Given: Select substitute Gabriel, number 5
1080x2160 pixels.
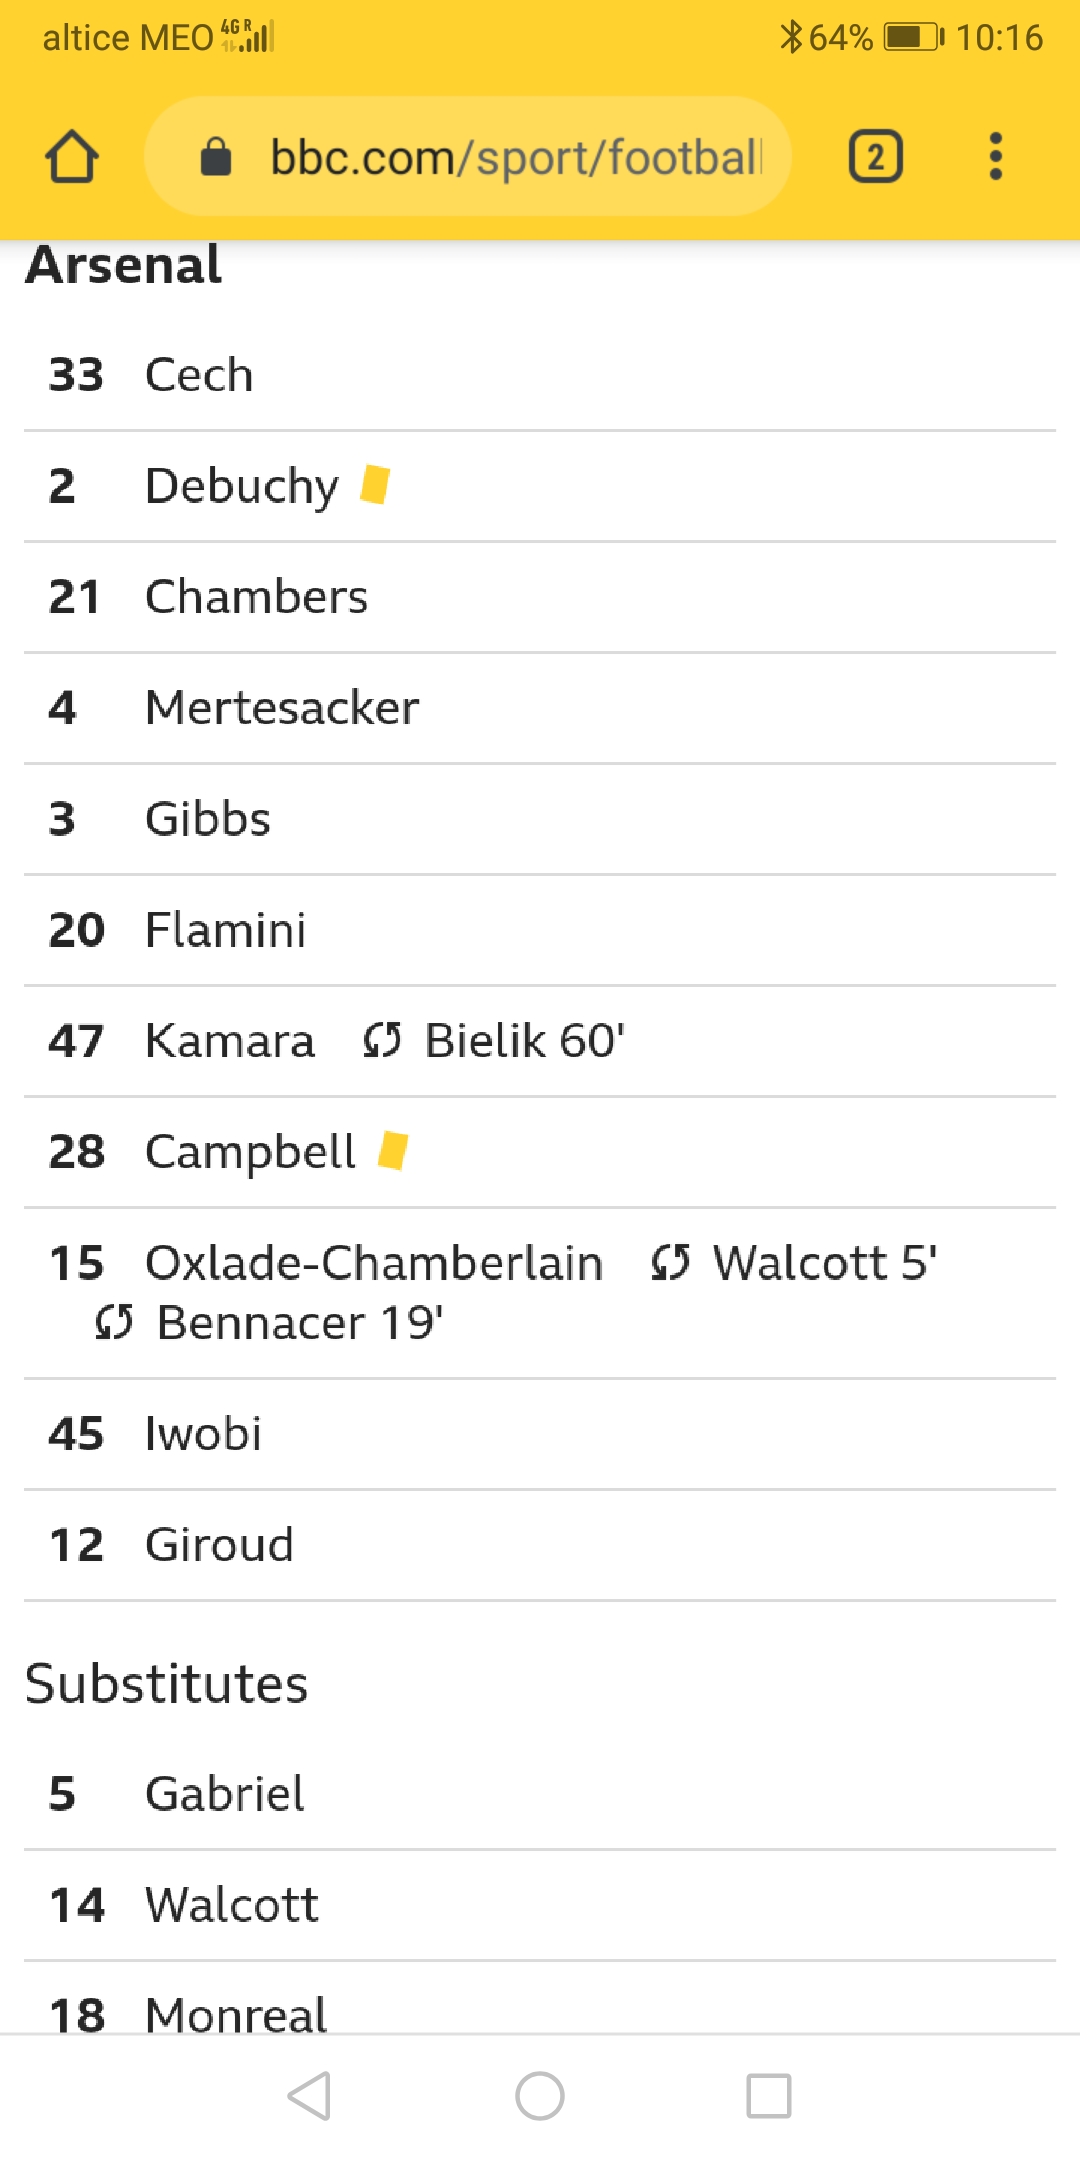Looking at the screenshot, I should (225, 1794).
